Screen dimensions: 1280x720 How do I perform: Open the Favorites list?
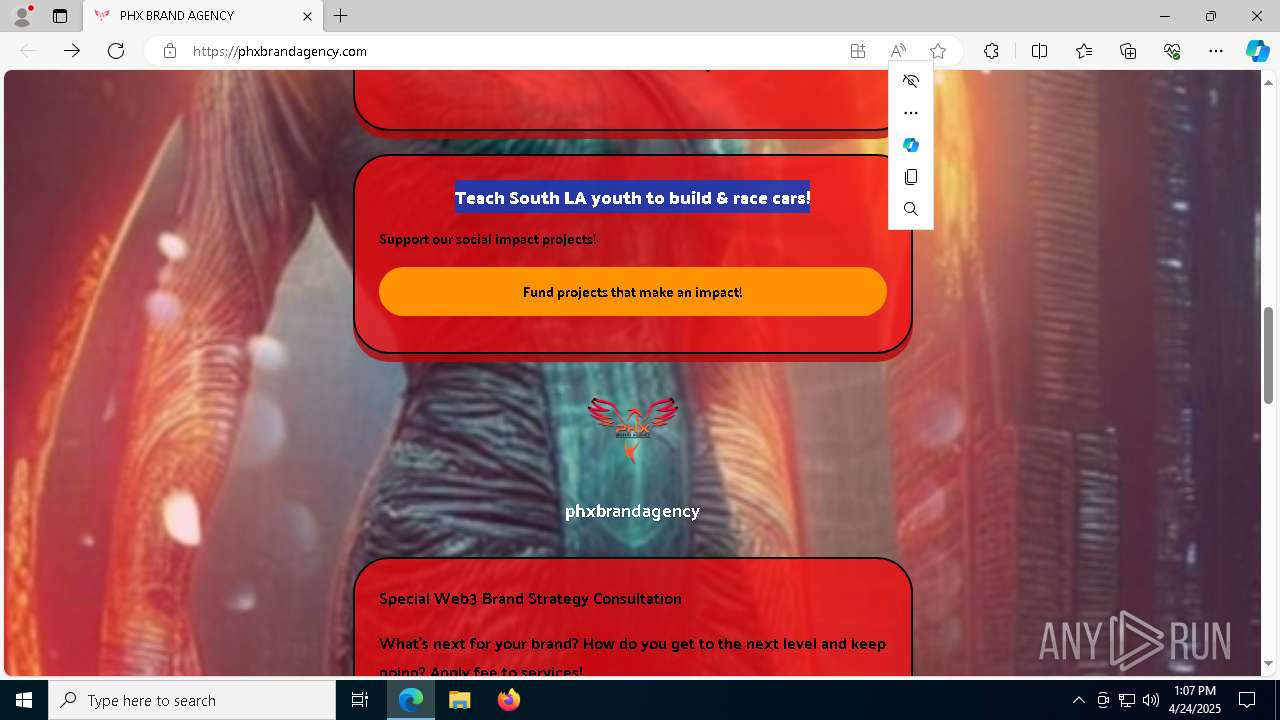tap(1084, 51)
